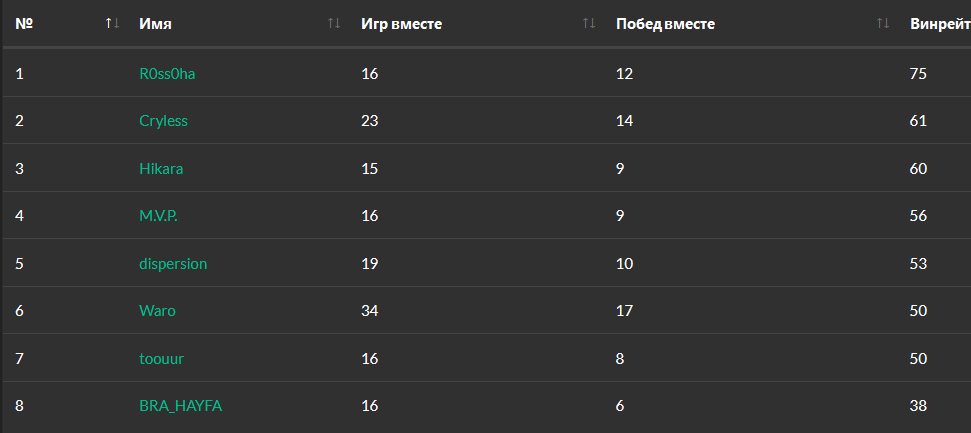
Task: Click R0ss0ha's 75 winrate value
Action: [918, 74]
